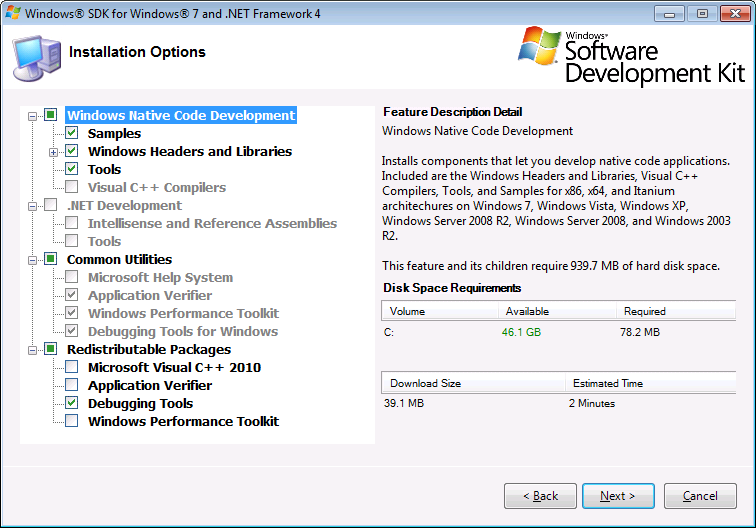The width and height of the screenshot is (756, 528).
Task: Uncheck the Debugging Tools redistributable checkbox
Action: coord(72,403)
